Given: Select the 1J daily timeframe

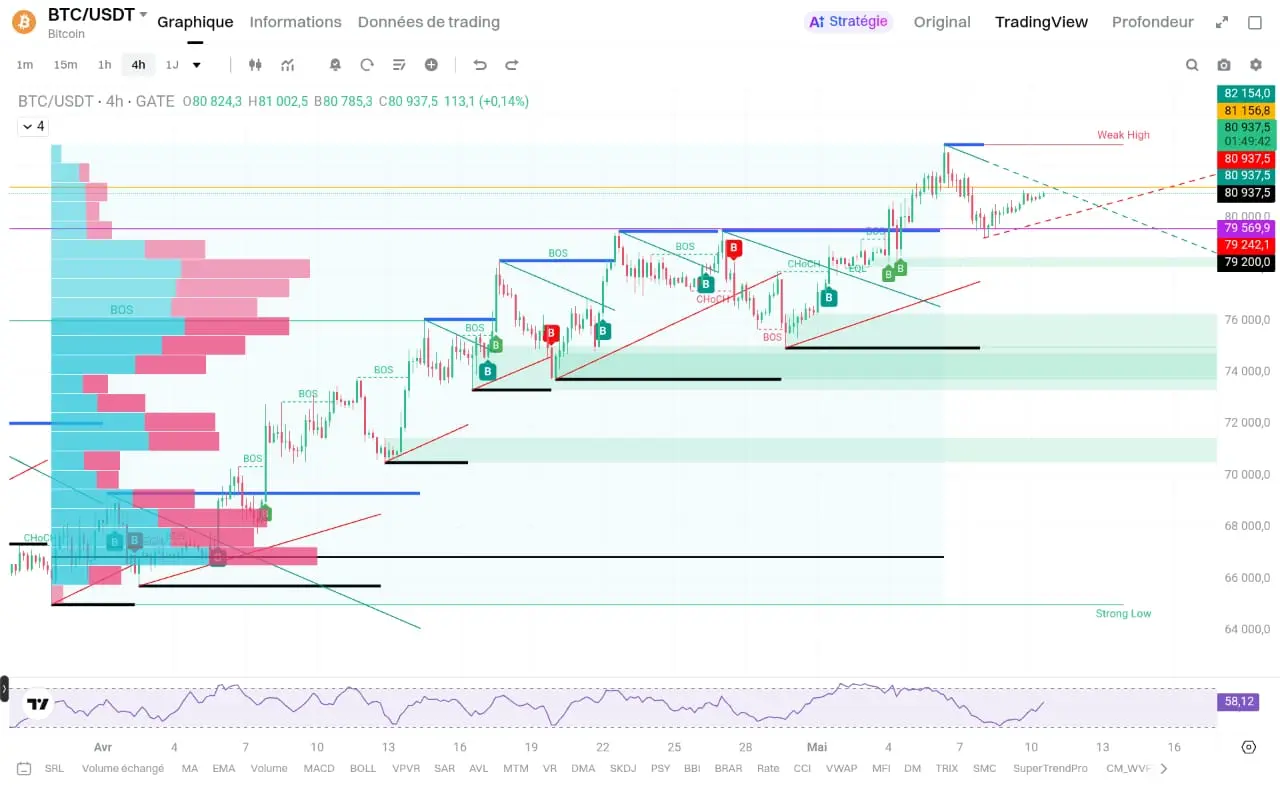Looking at the screenshot, I should click(172, 65).
